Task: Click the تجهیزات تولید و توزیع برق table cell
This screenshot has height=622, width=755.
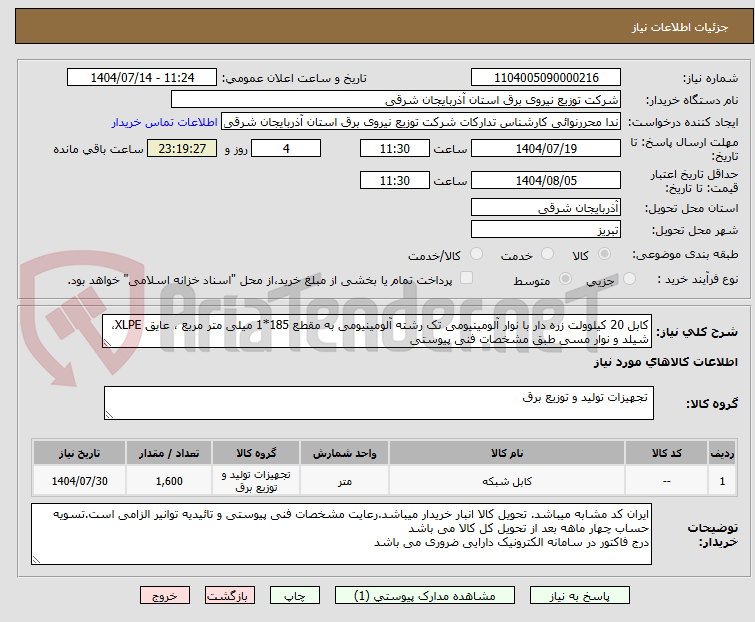Action: click(x=256, y=481)
